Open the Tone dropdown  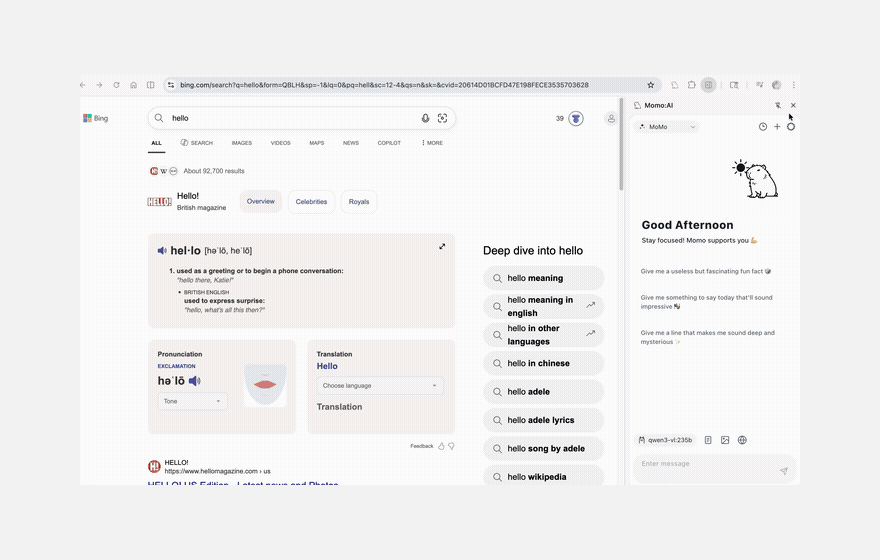pyautogui.click(x=192, y=401)
